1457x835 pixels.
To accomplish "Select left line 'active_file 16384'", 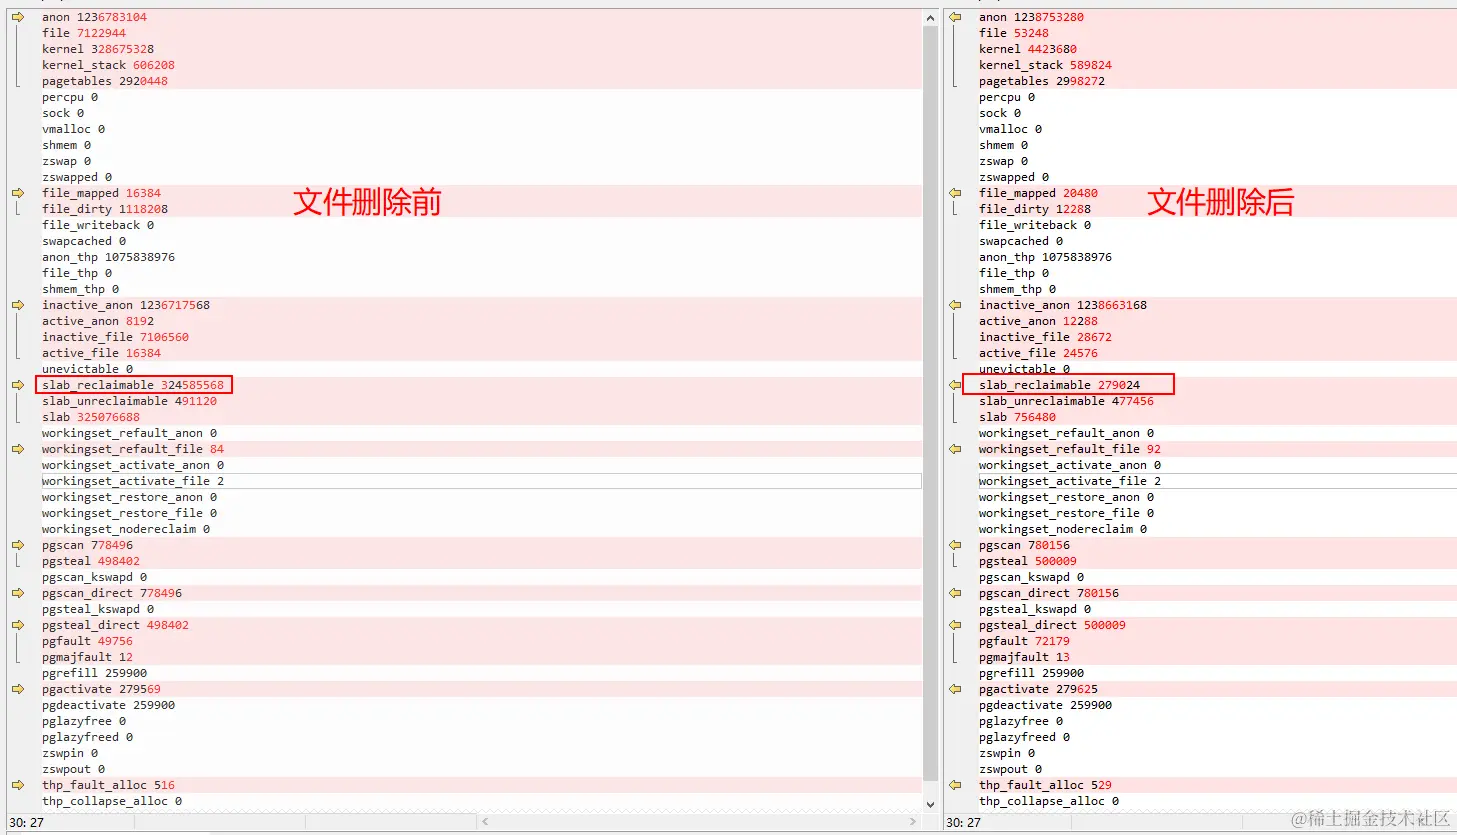I will pos(101,353).
